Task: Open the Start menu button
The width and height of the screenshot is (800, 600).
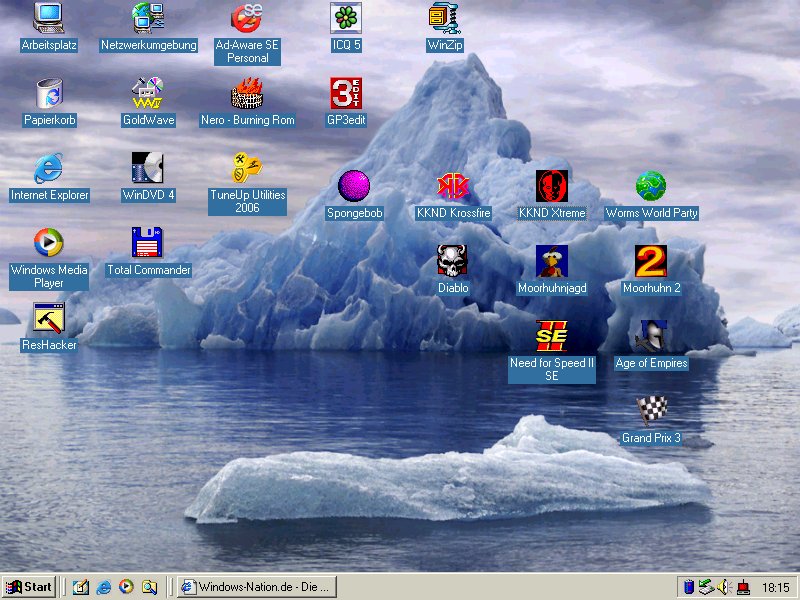Action: point(29,587)
